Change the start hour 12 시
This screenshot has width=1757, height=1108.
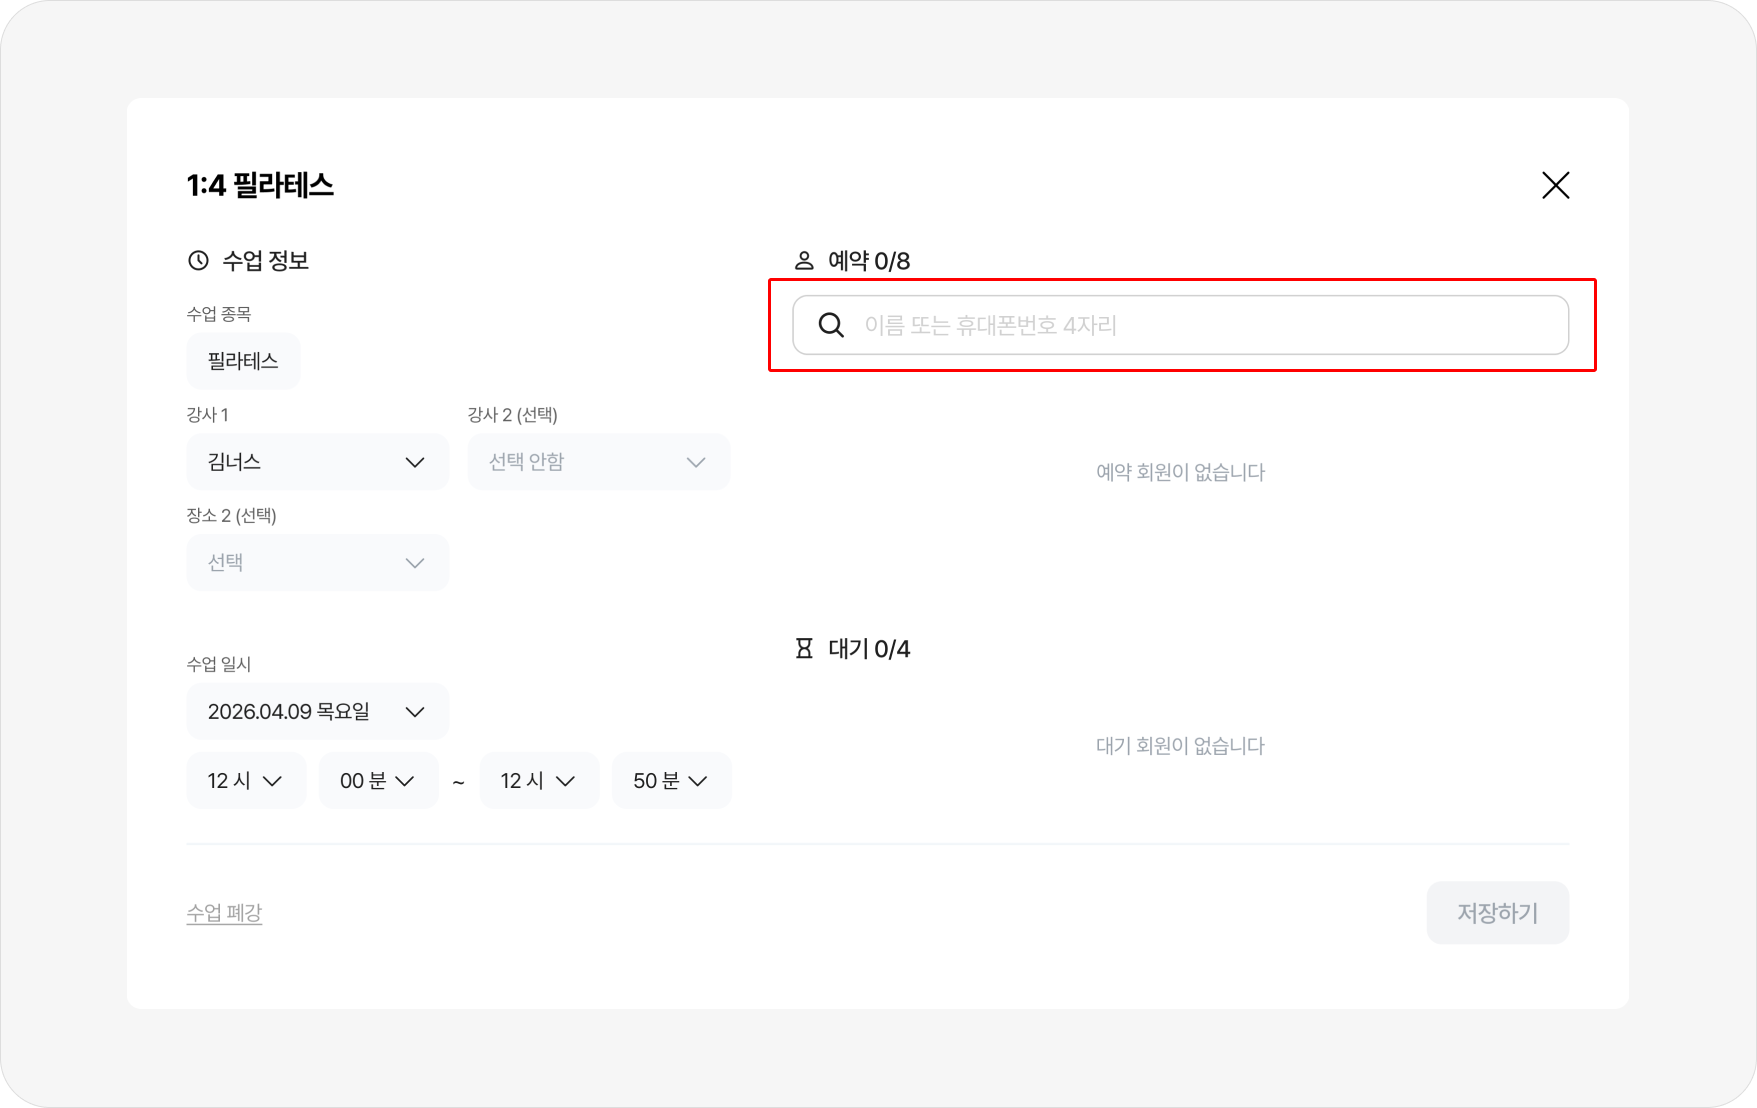[246, 781]
